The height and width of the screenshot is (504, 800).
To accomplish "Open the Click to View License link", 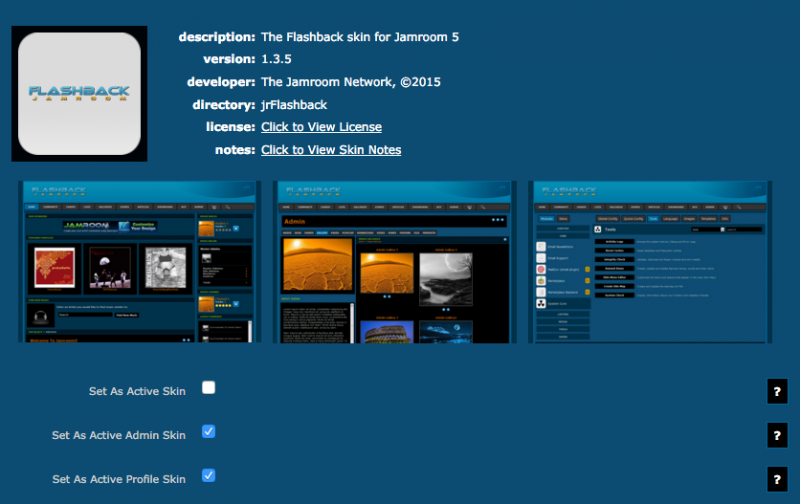I will pos(321,127).
